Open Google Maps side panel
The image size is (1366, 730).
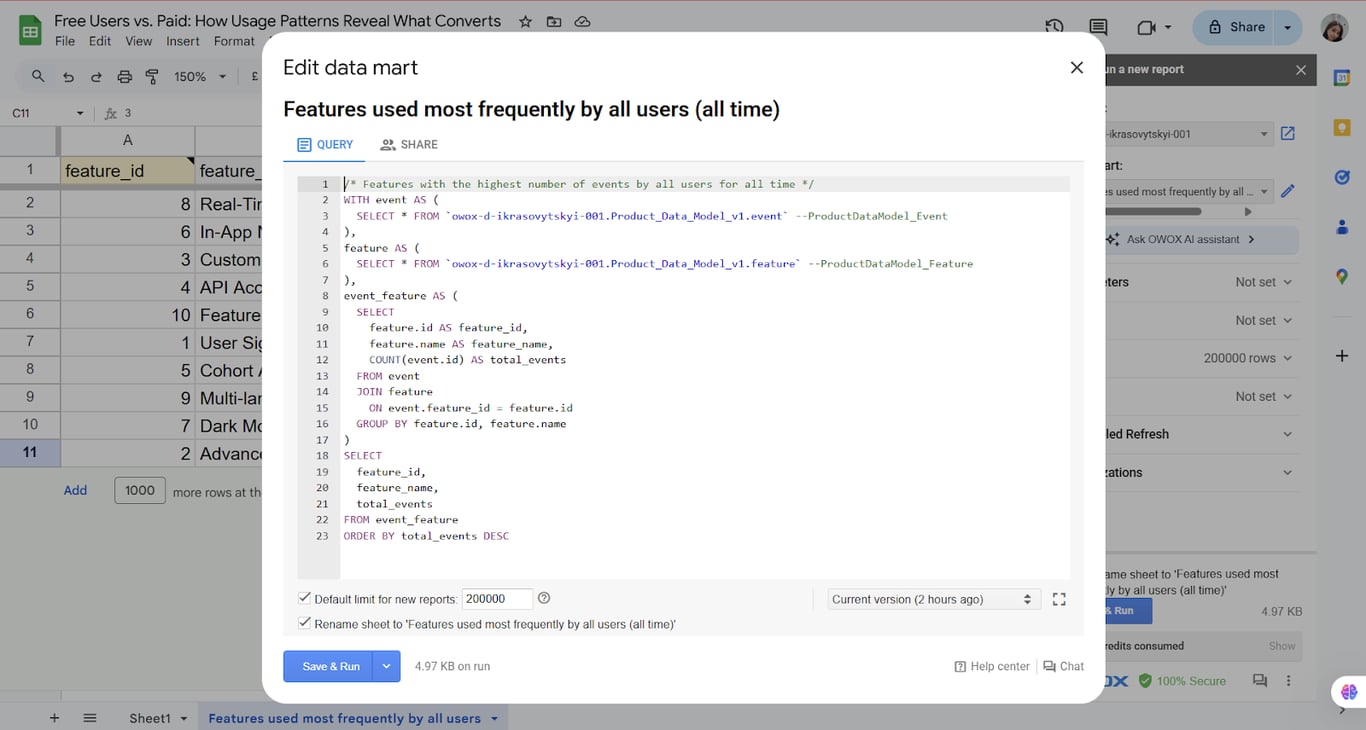point(1342,277)
